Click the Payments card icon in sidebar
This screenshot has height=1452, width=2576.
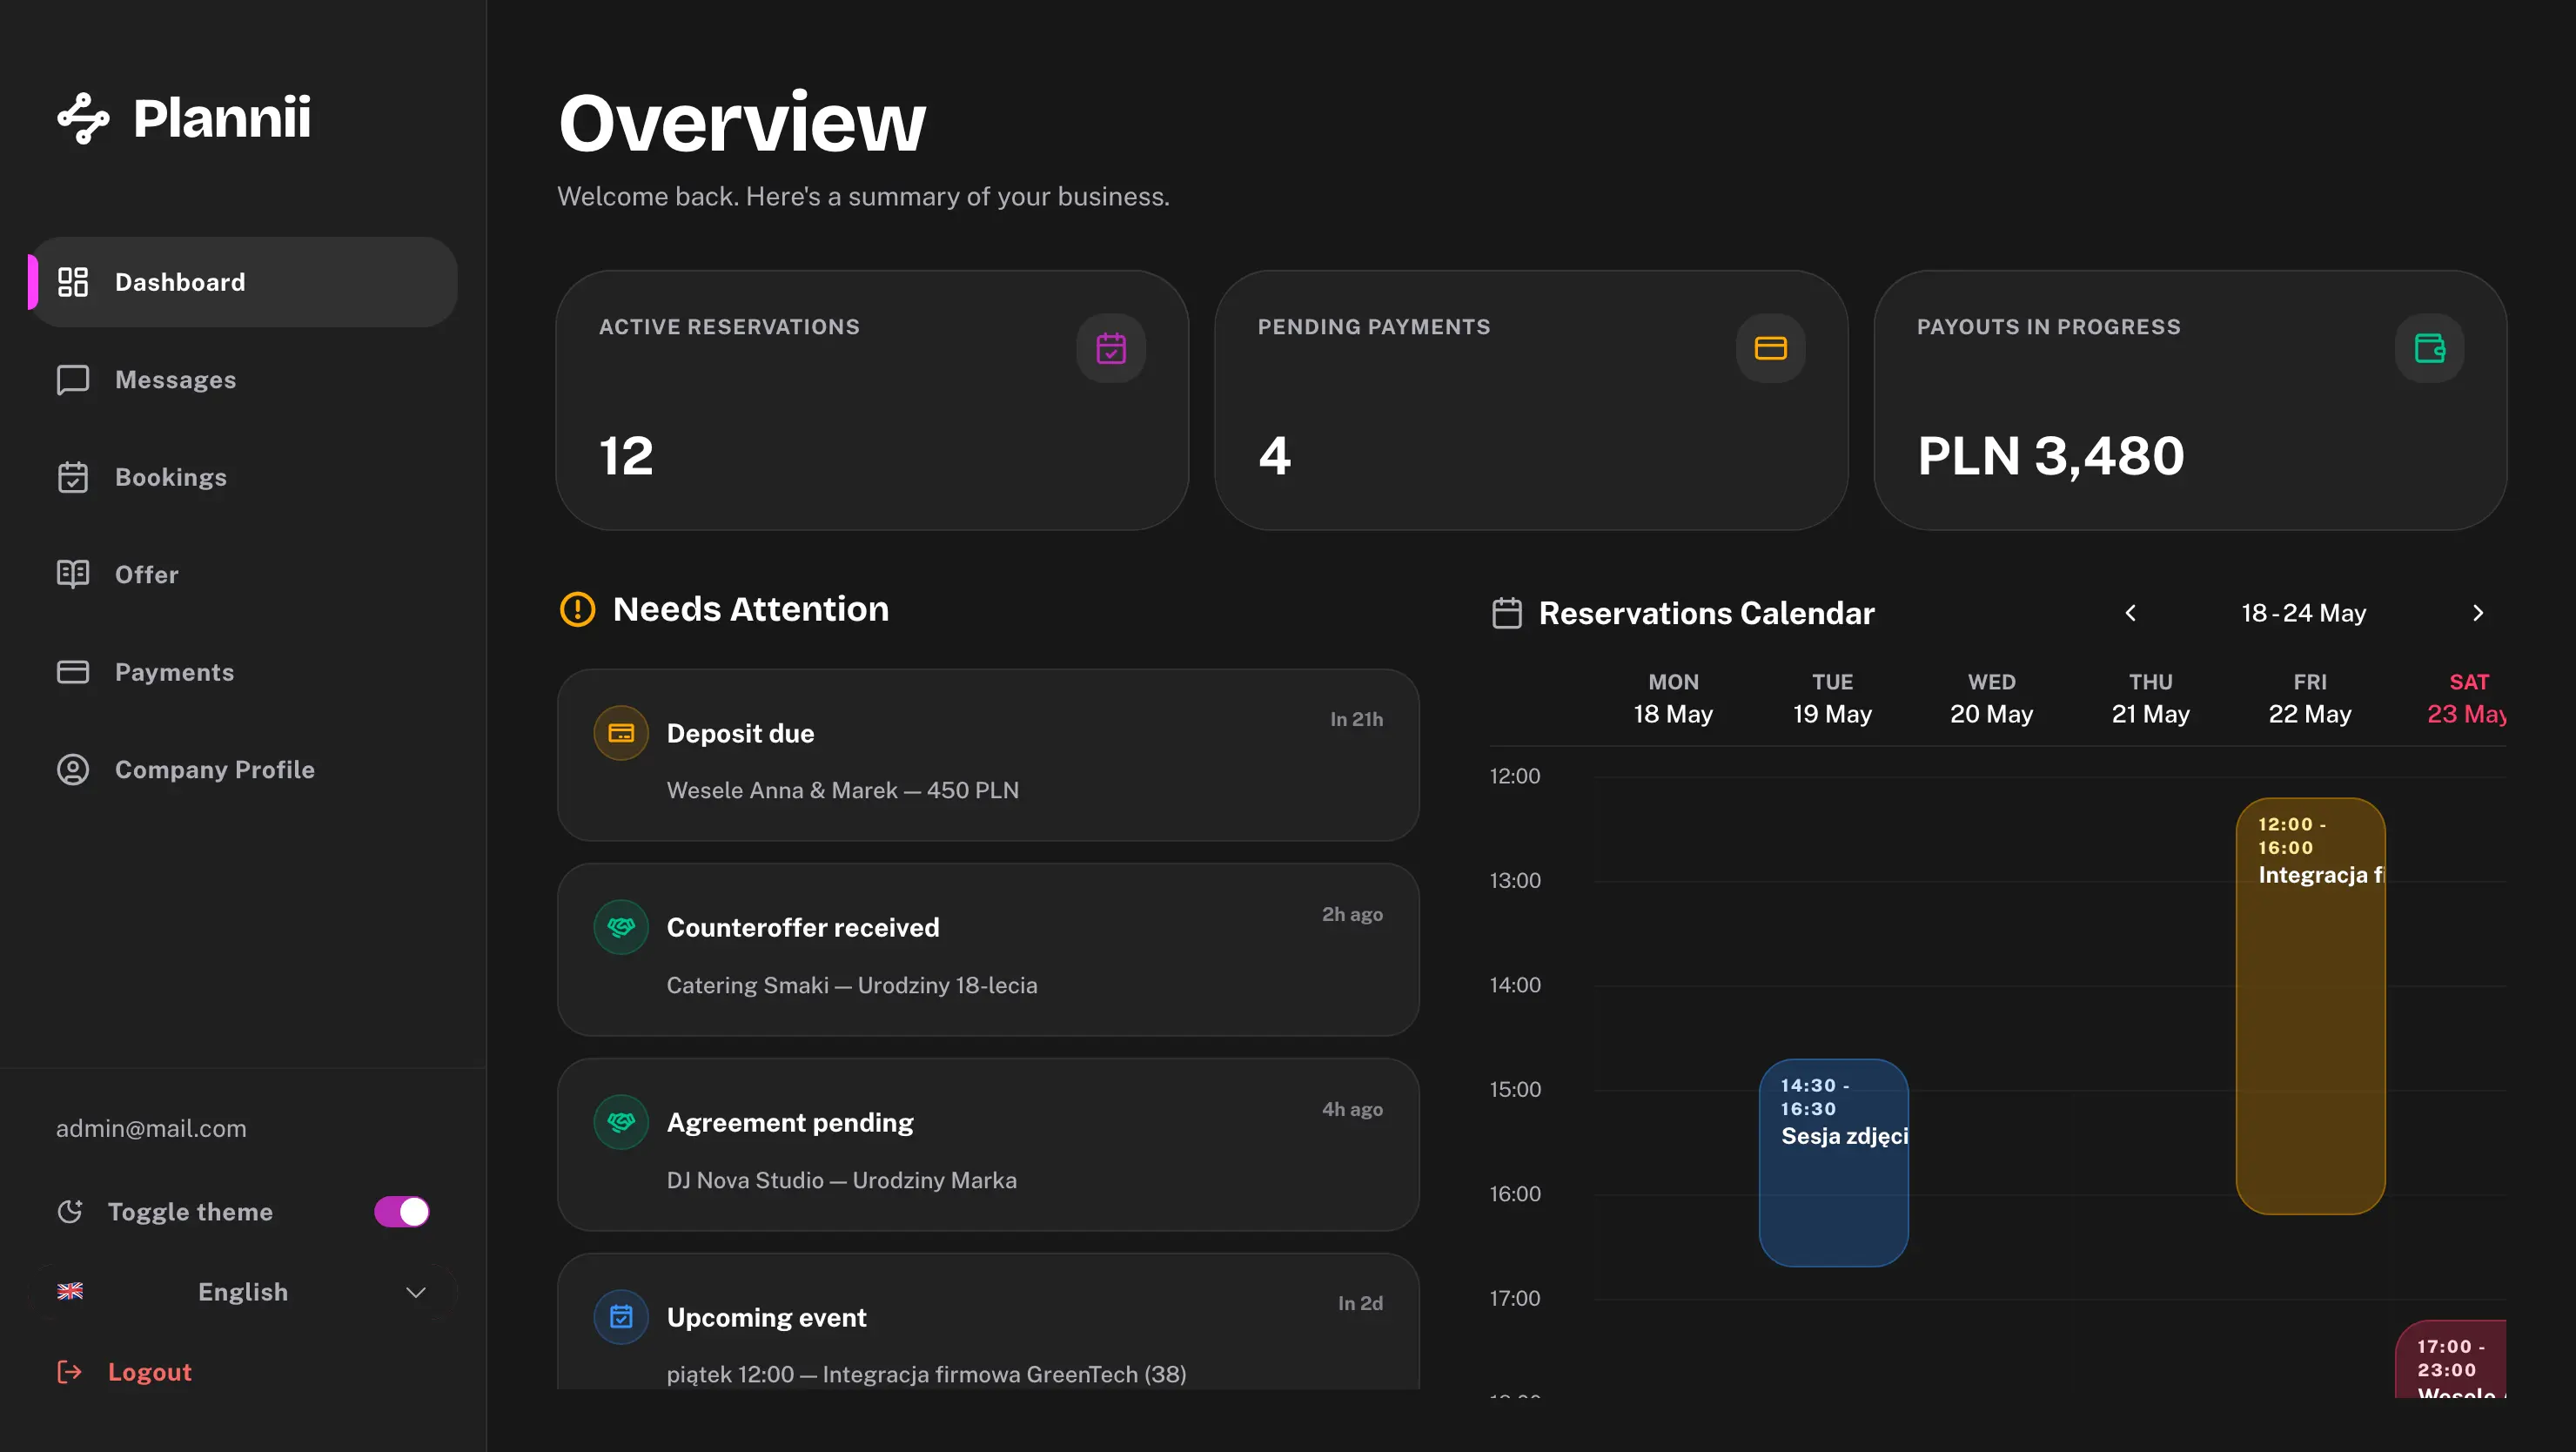[x=73, y=672]
